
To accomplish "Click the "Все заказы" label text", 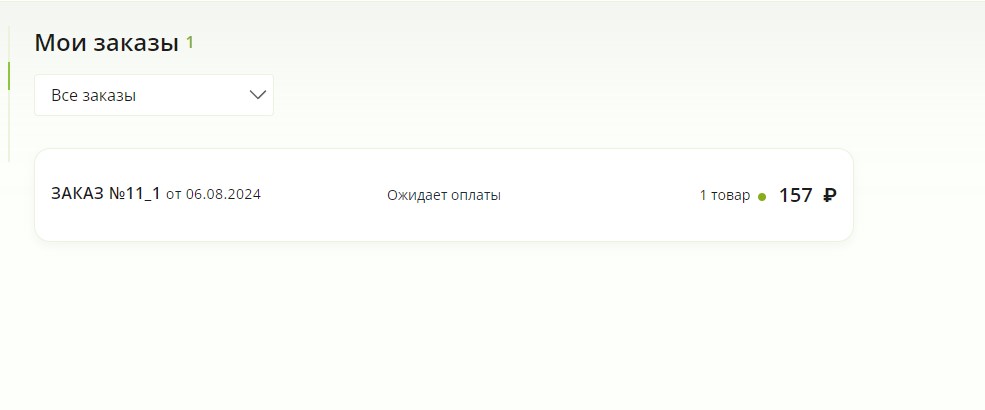I will (94, 95).
